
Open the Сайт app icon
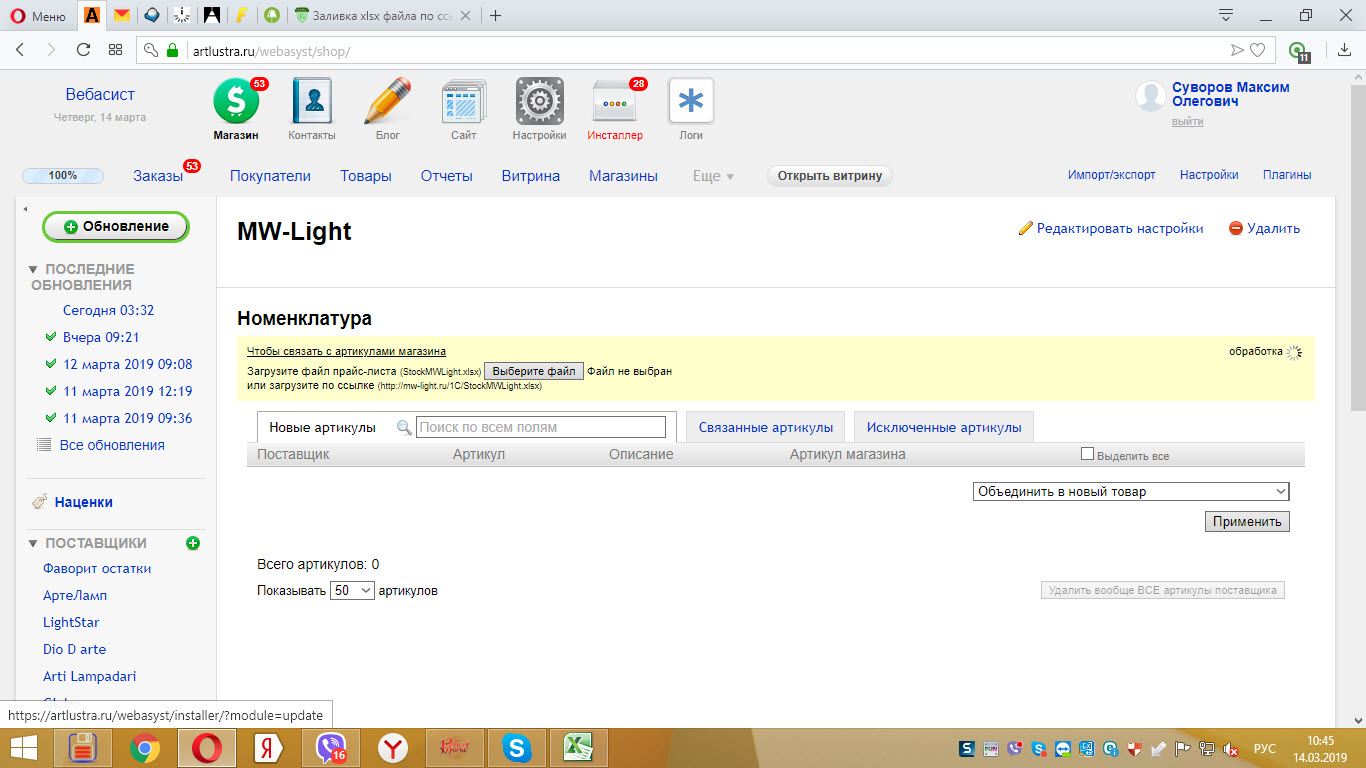click(x=463, y=102)
